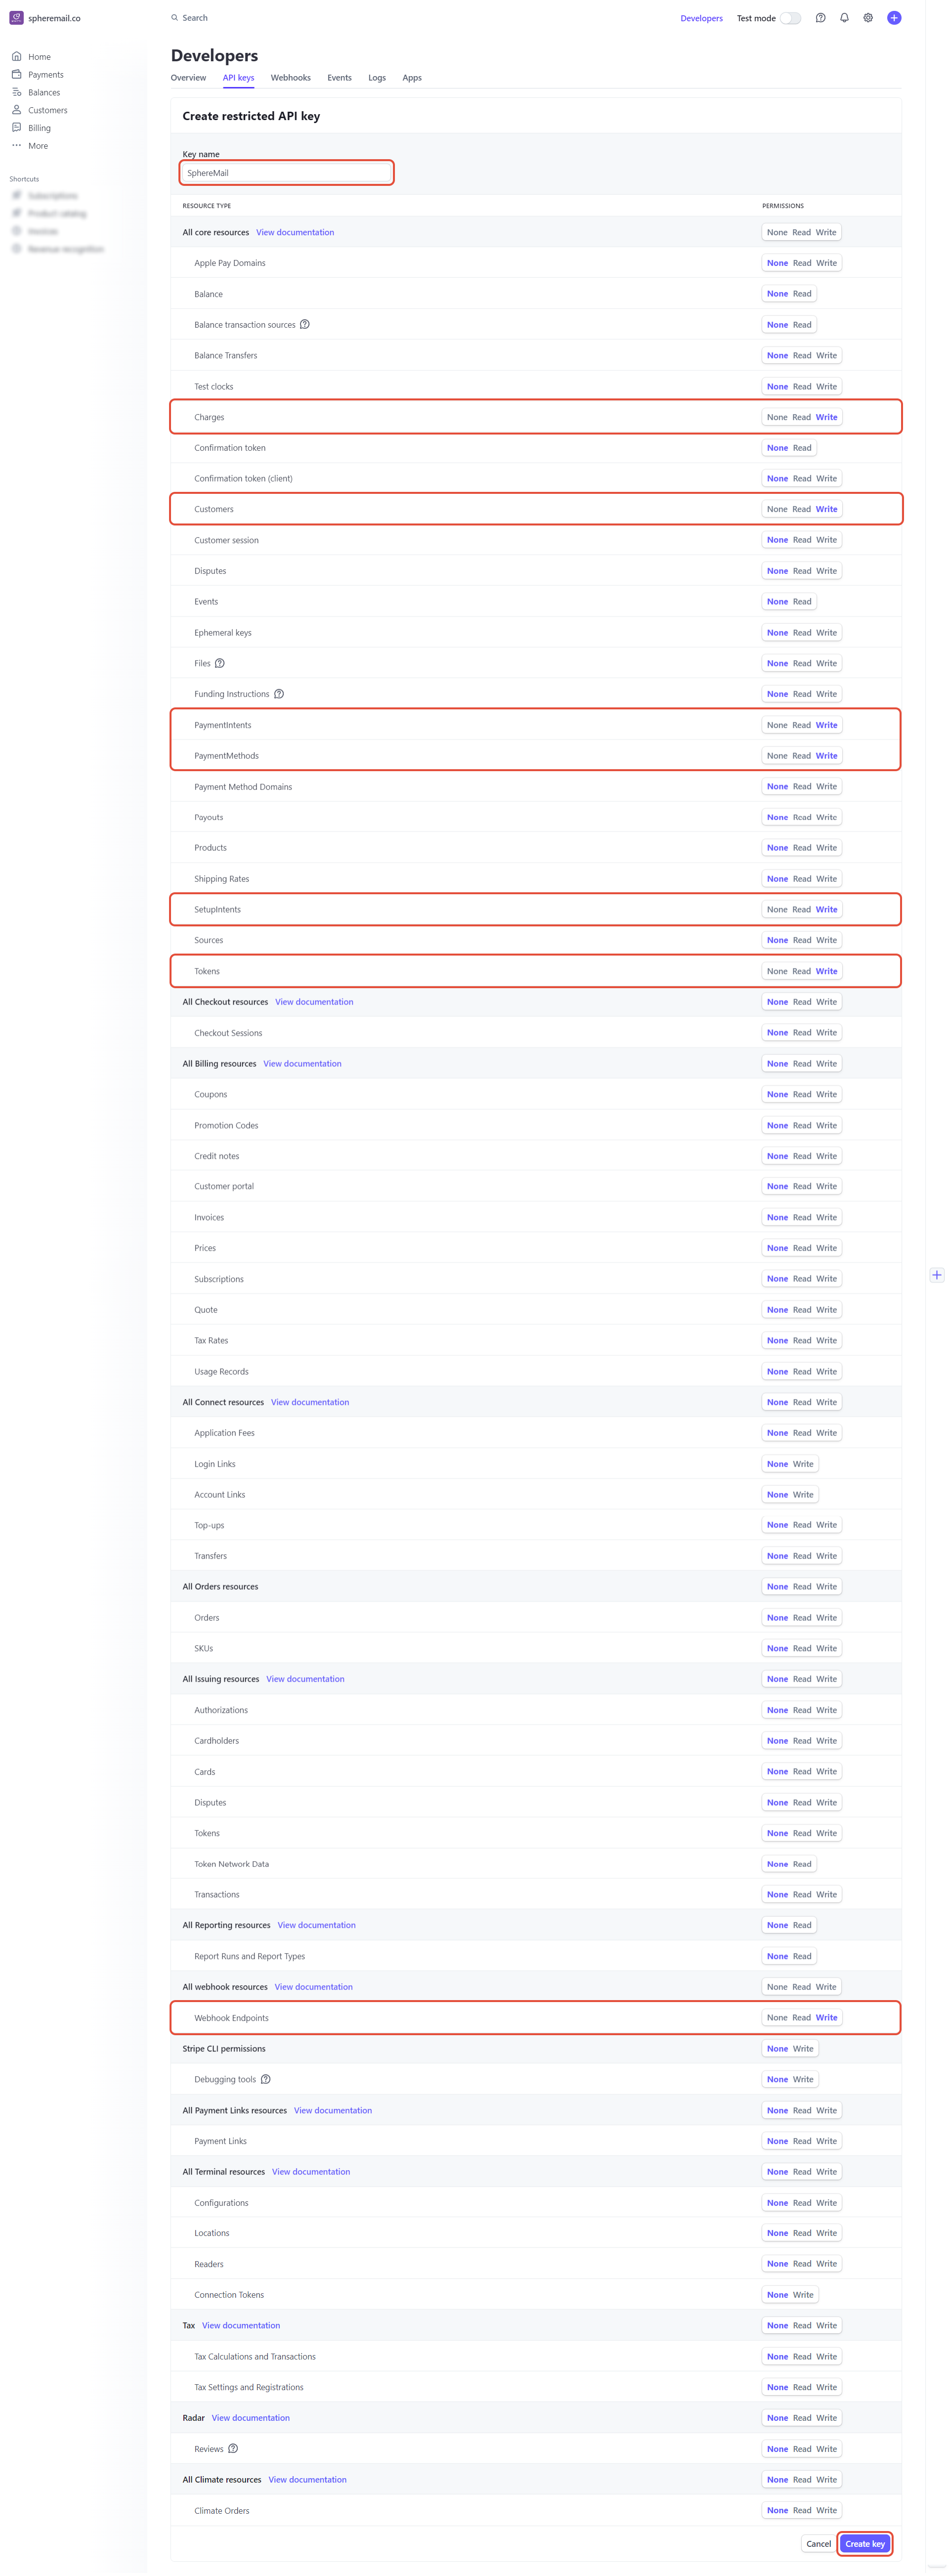Click the purple plus create icon
Screen dimensions: 949x2576
coord(894,18)
